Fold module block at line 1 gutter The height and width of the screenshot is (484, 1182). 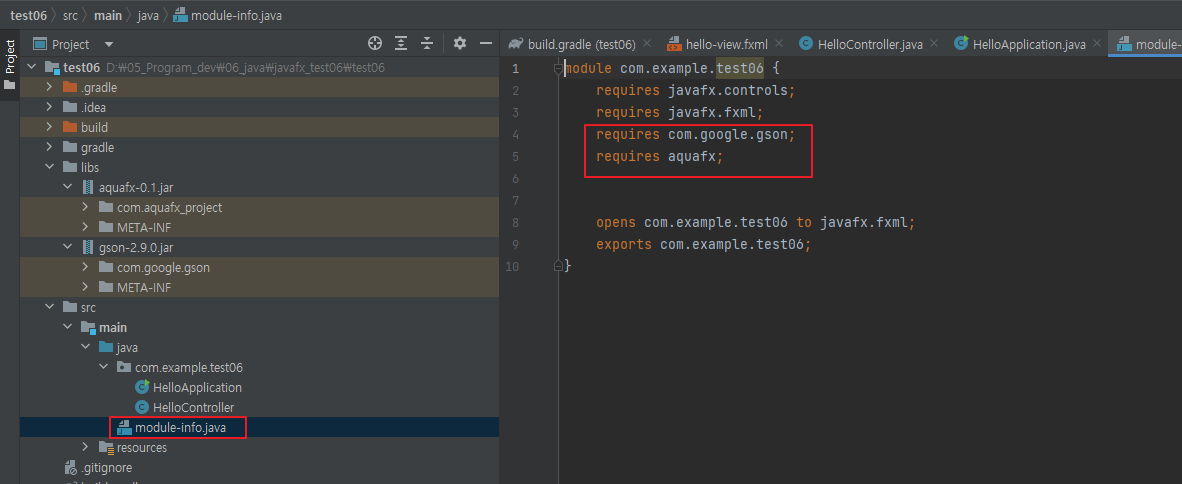559,69
